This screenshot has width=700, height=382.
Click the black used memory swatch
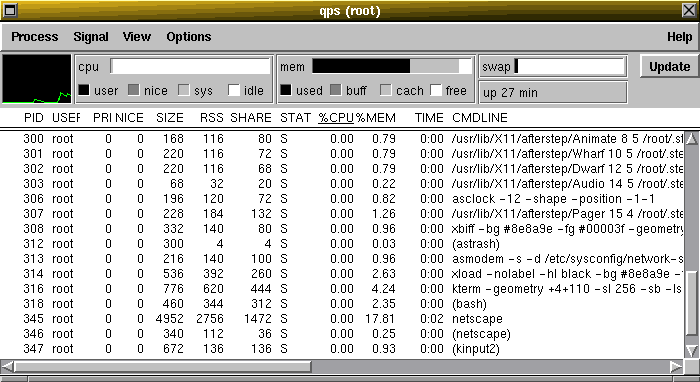tap(286, 90)
